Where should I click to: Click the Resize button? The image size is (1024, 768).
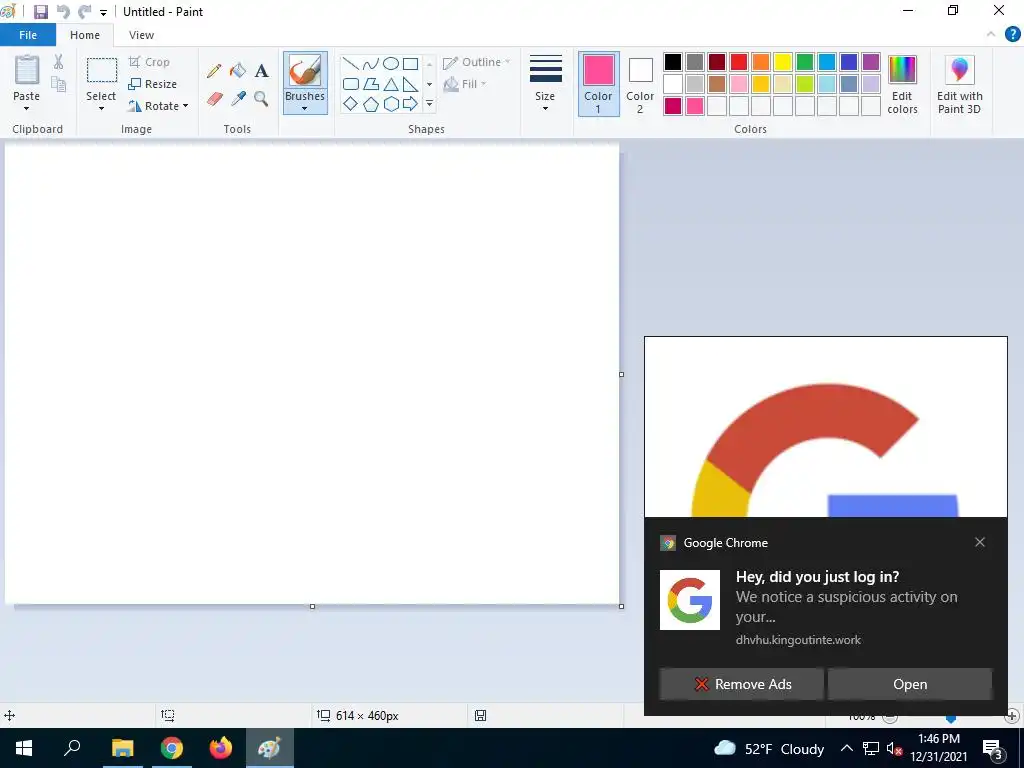point(153,84)
